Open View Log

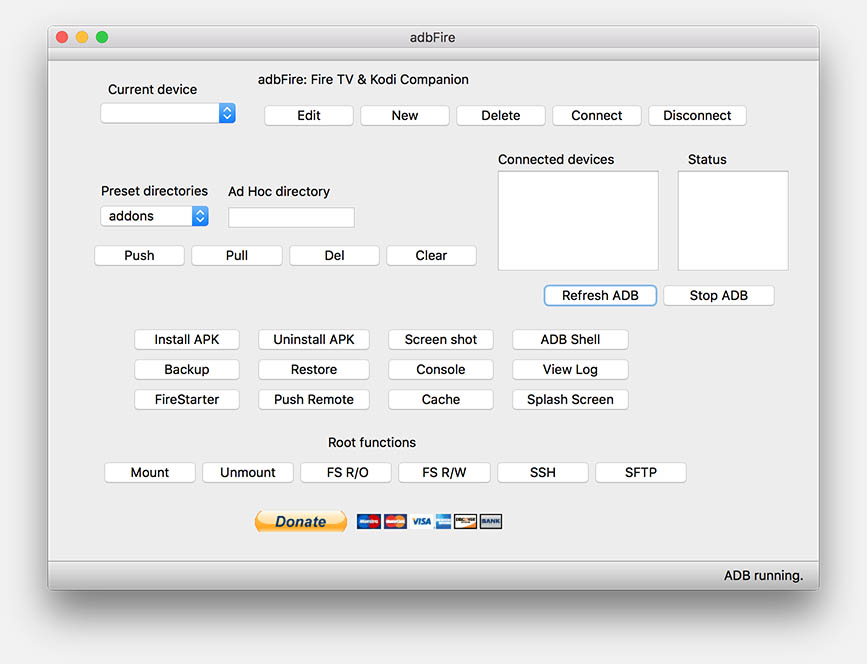click(570, 369)
